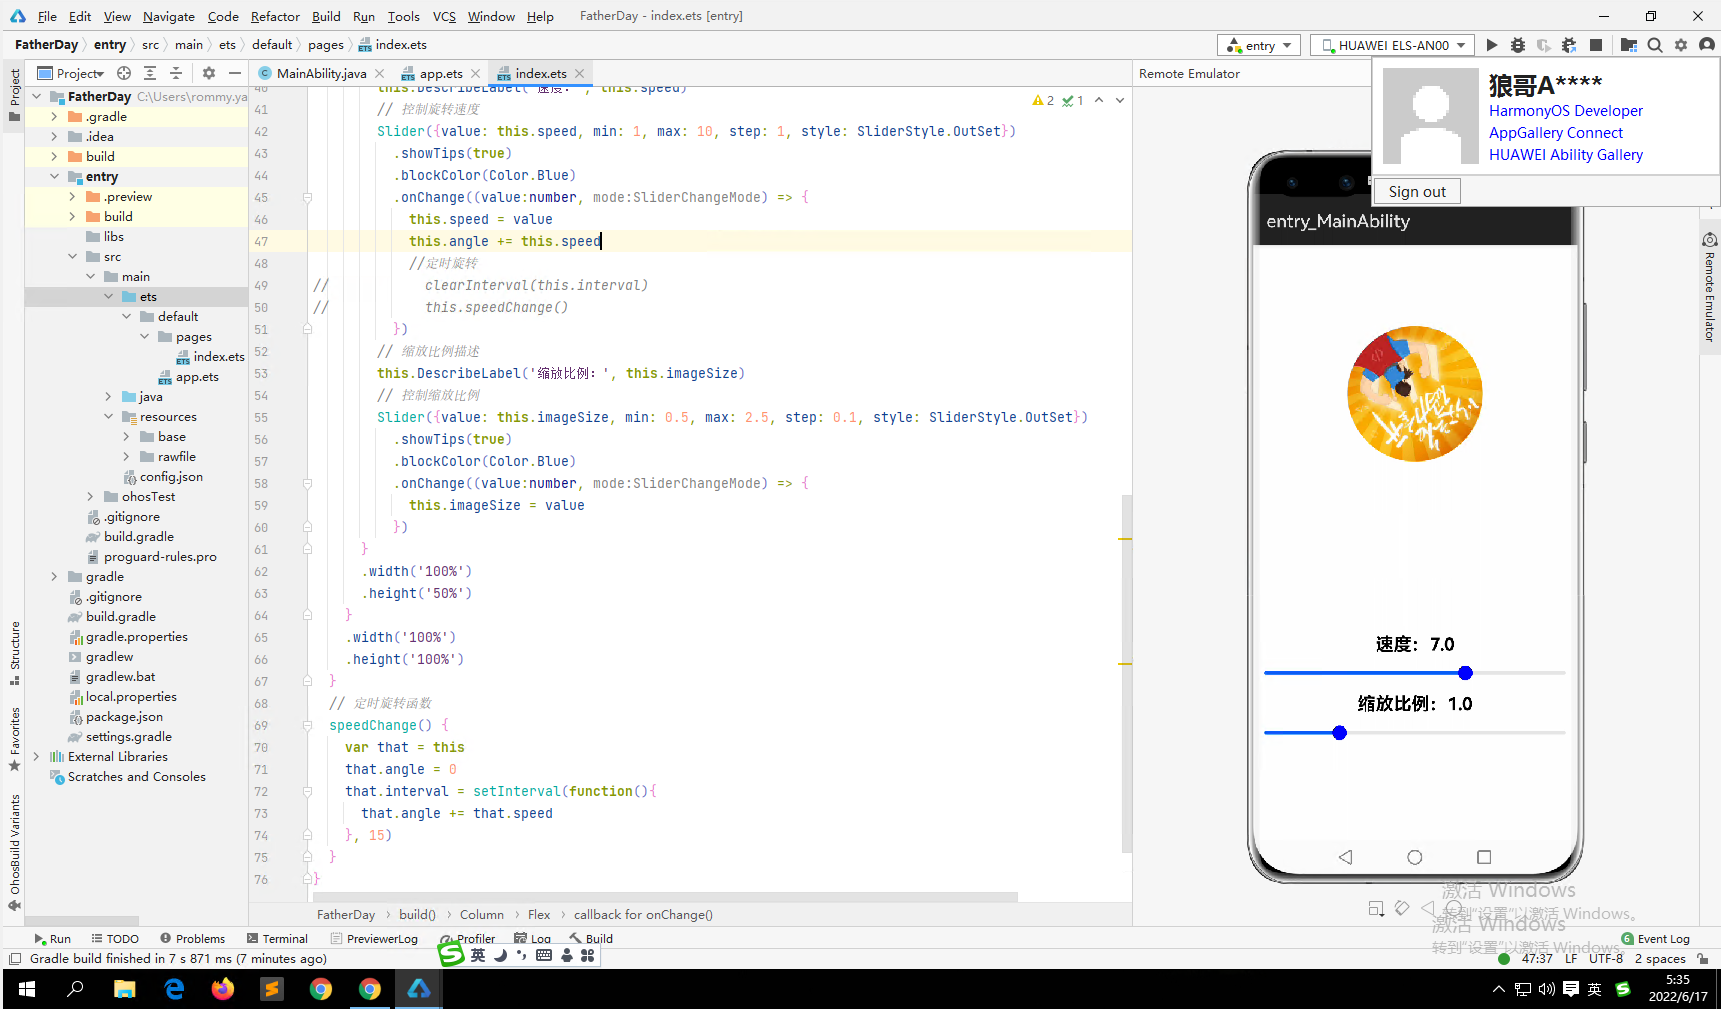Open AppGallery Connect link
This screenshot has height=1009, width=1721.
click(x=1555, y=133)
